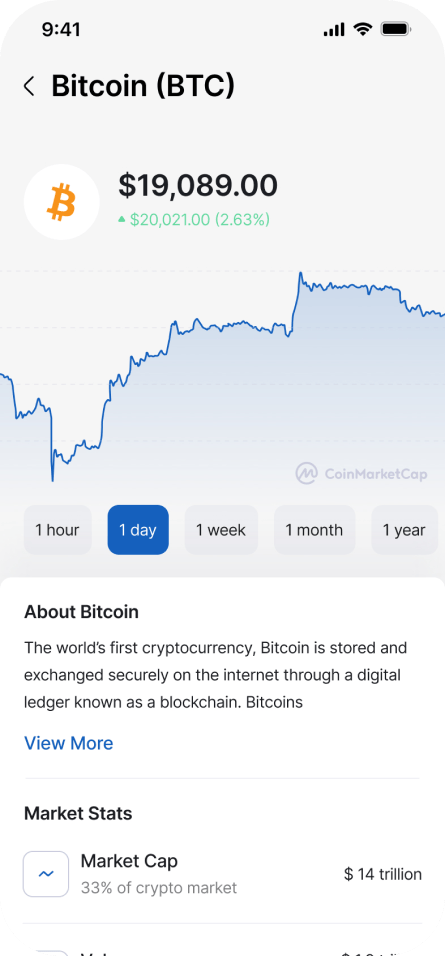
Task: Select the 1 day time range
Action: point(138,530)
